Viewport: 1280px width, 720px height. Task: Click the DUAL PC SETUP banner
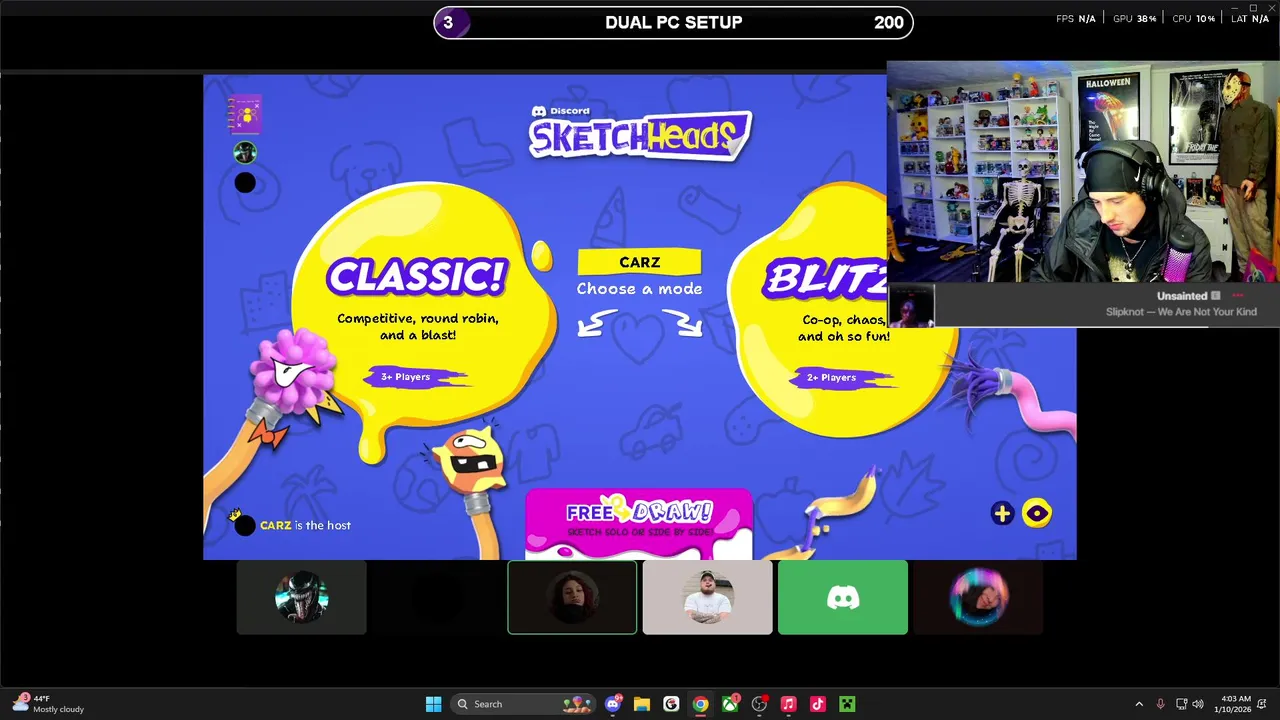pyautogui.click(x=673, y=22)
